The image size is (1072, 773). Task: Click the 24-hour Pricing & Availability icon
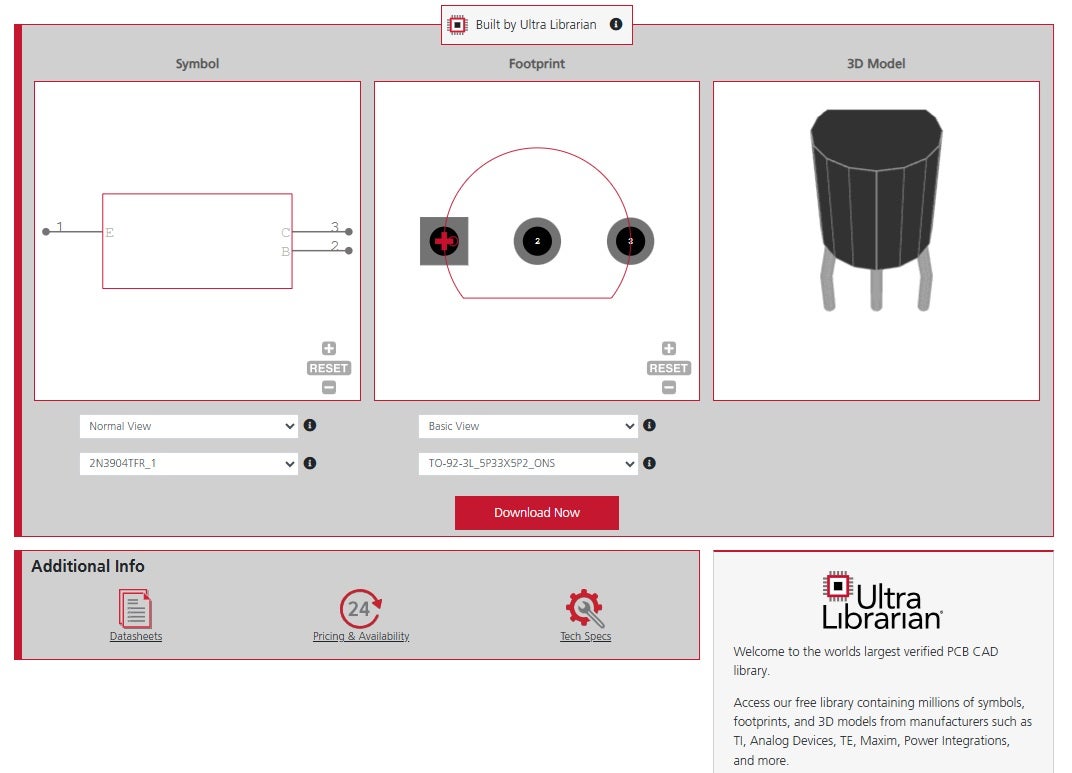coord(360,608)
